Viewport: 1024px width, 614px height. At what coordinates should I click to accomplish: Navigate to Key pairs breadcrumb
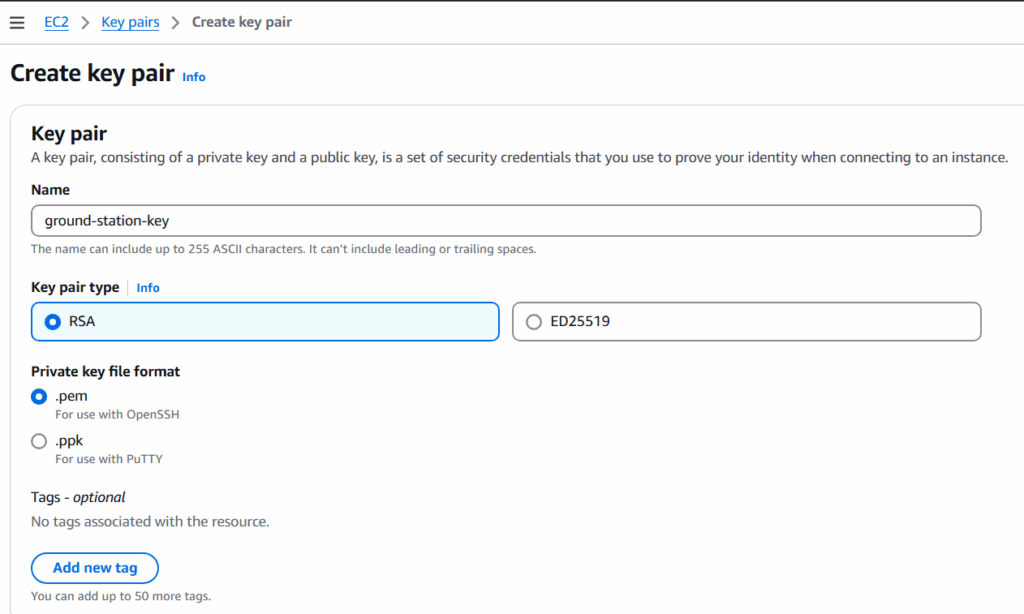point(130,22)
